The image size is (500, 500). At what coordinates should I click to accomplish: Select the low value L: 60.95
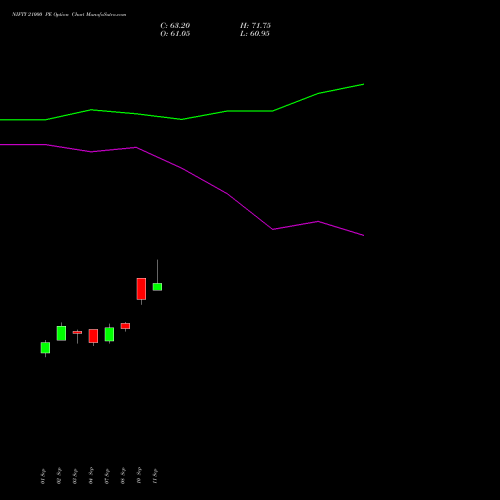point(255,34)
